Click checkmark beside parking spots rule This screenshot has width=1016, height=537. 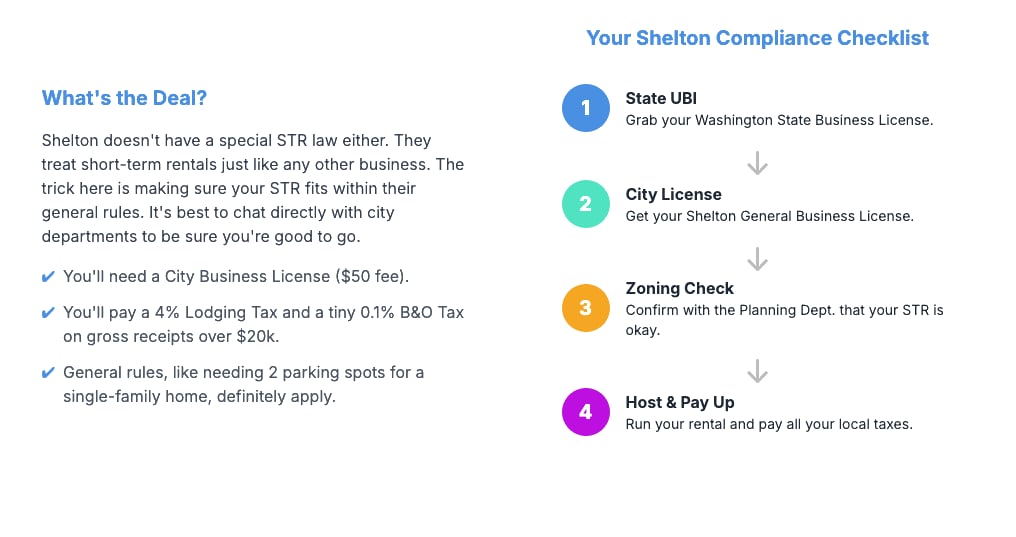48,373
